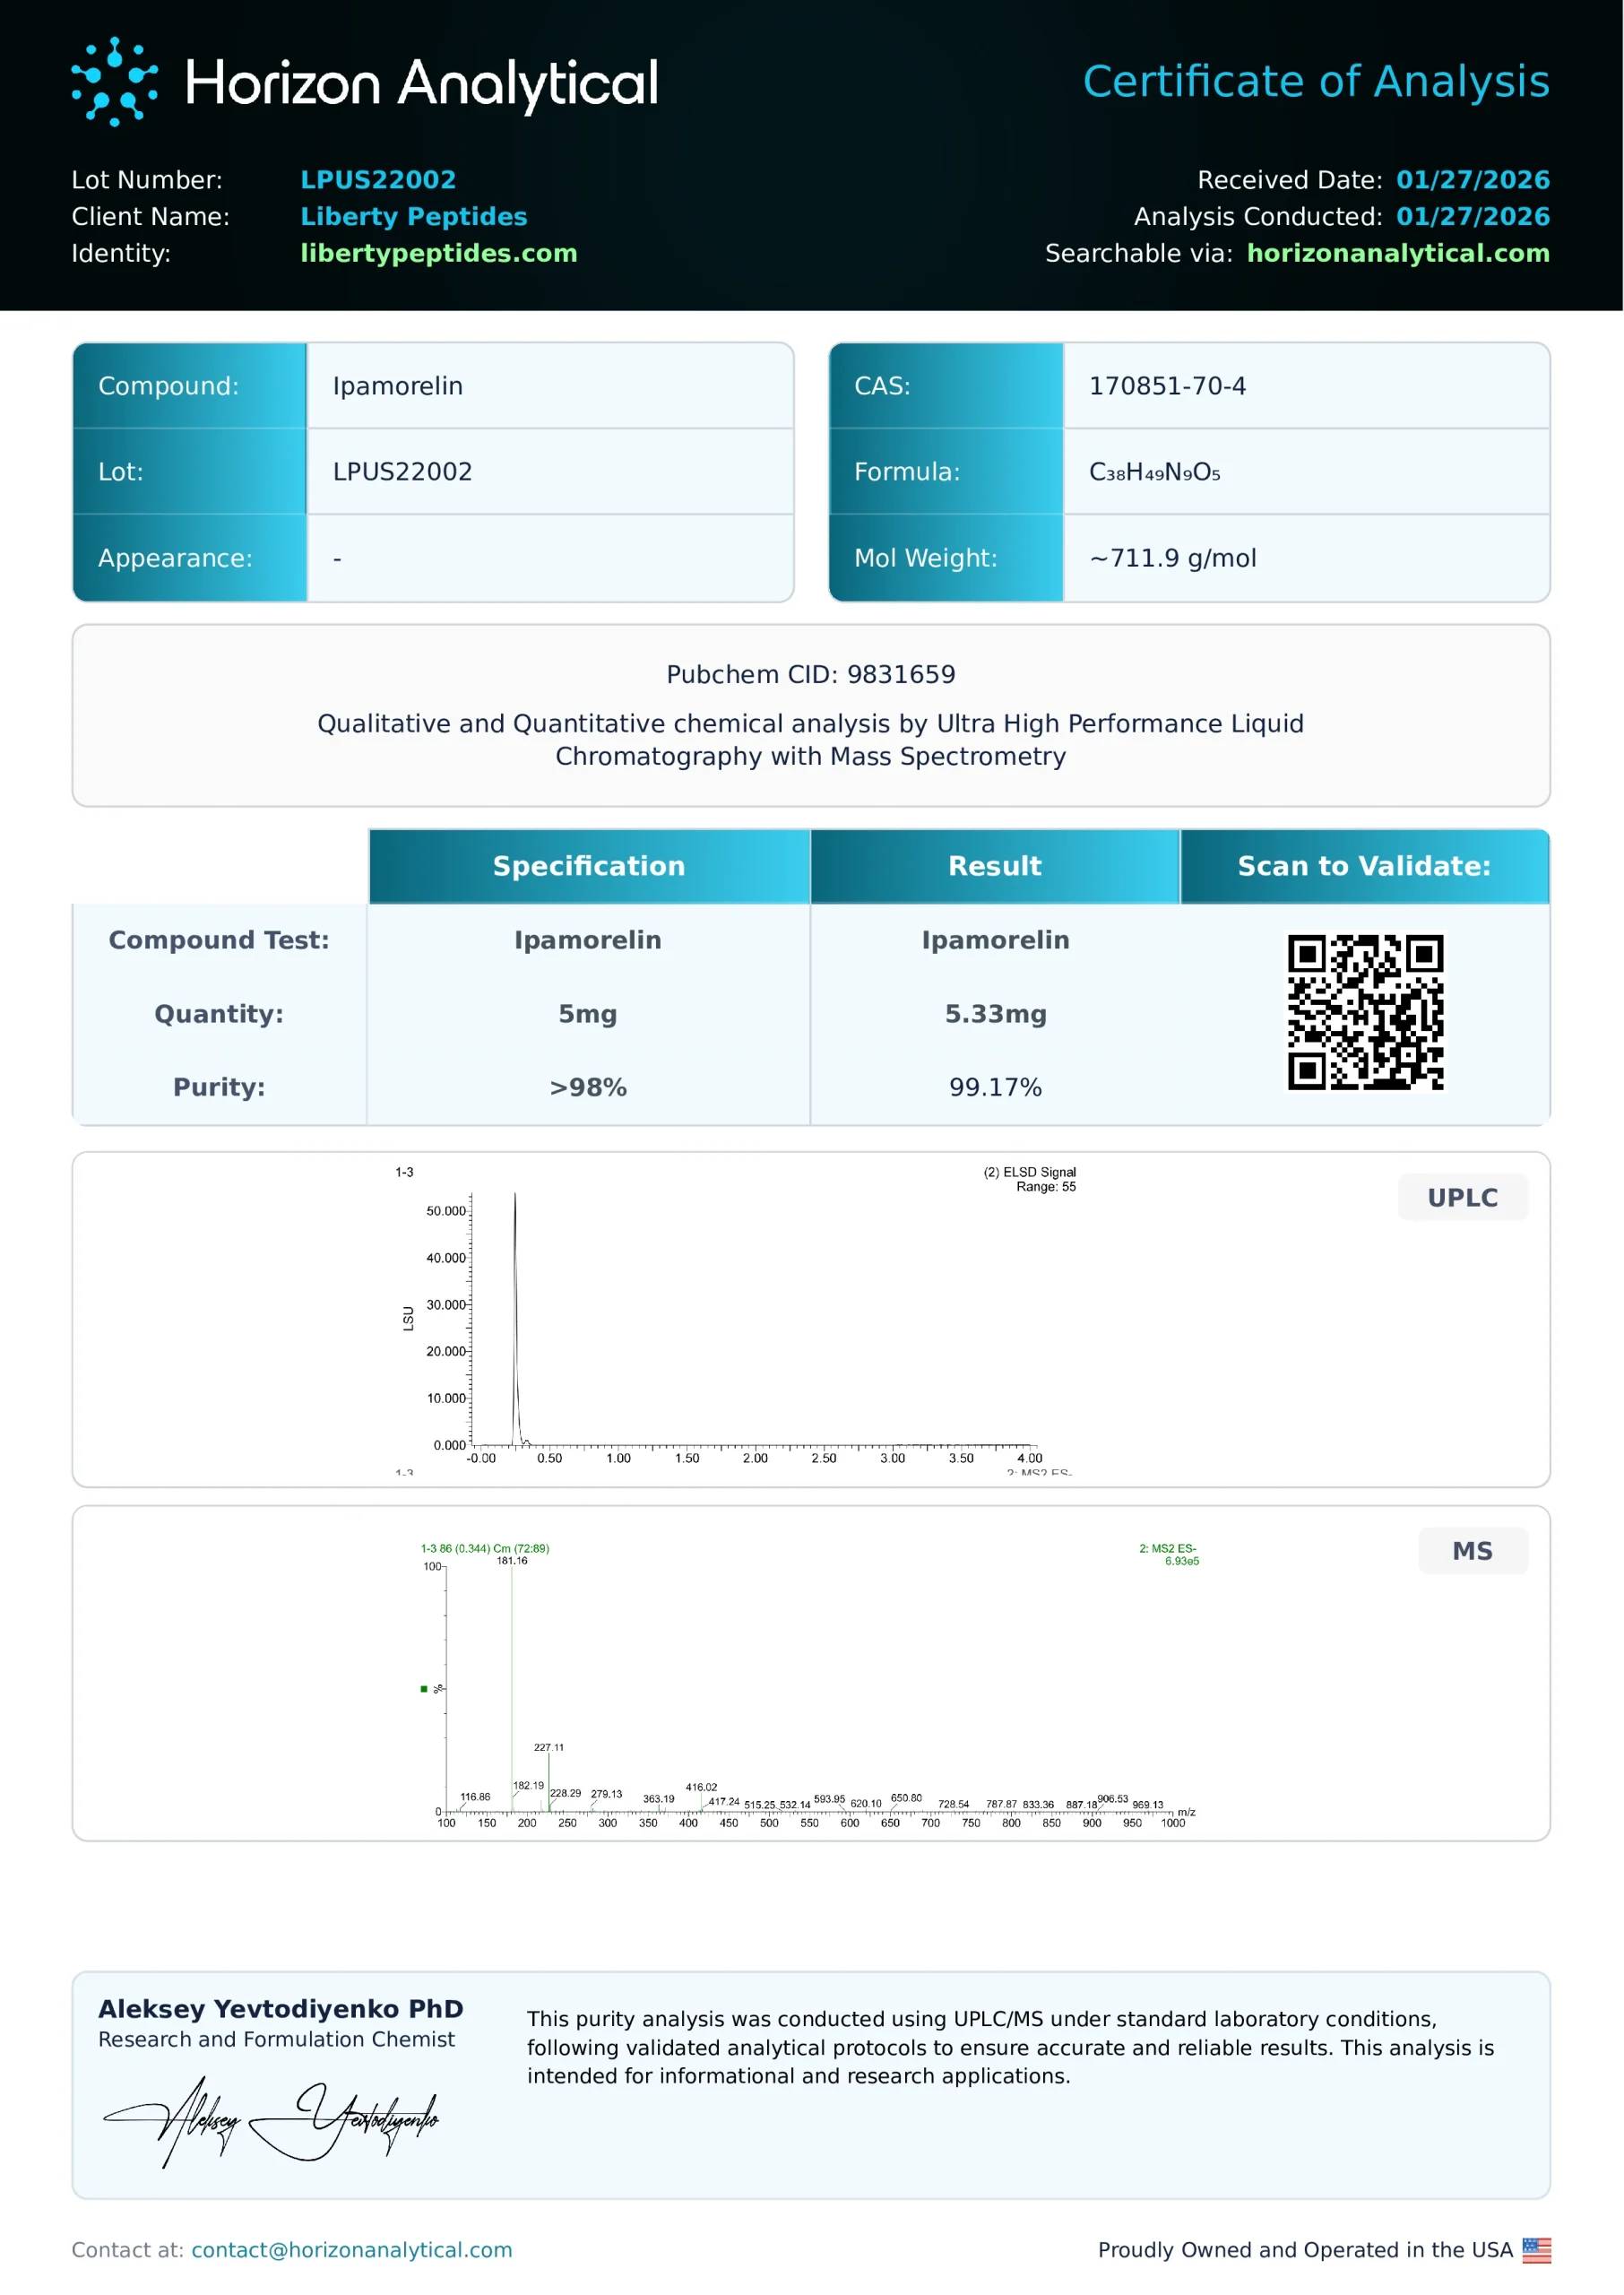Select the Specification column header
1624x2295 pixels.
tap(588, 866)
